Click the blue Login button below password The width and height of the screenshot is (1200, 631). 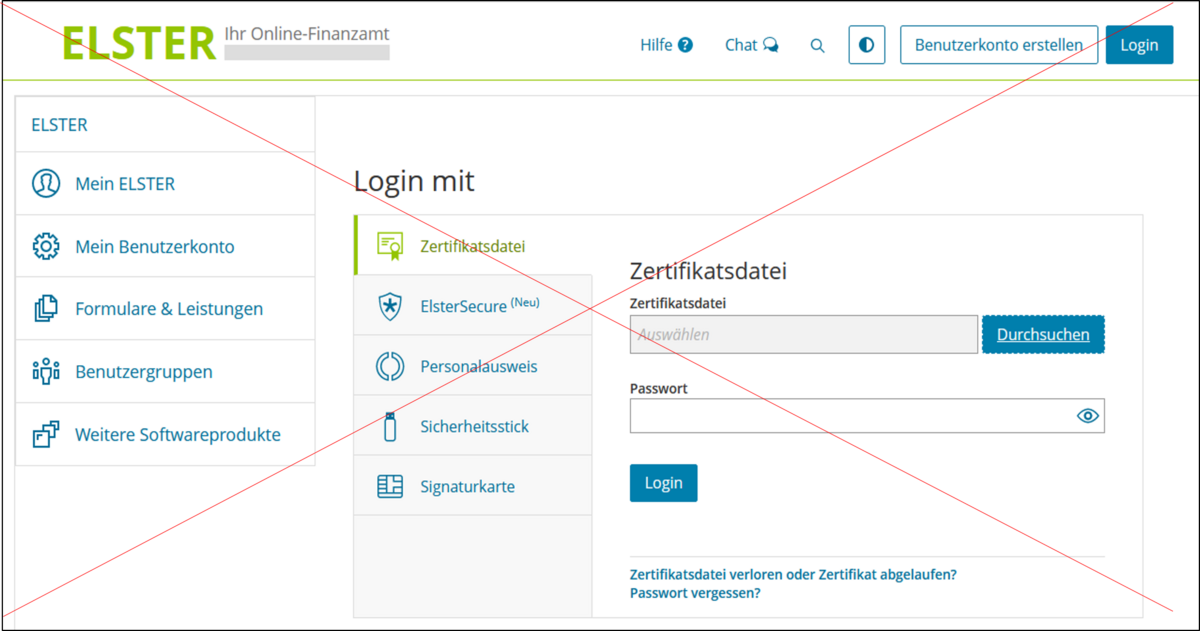(663, 483)
